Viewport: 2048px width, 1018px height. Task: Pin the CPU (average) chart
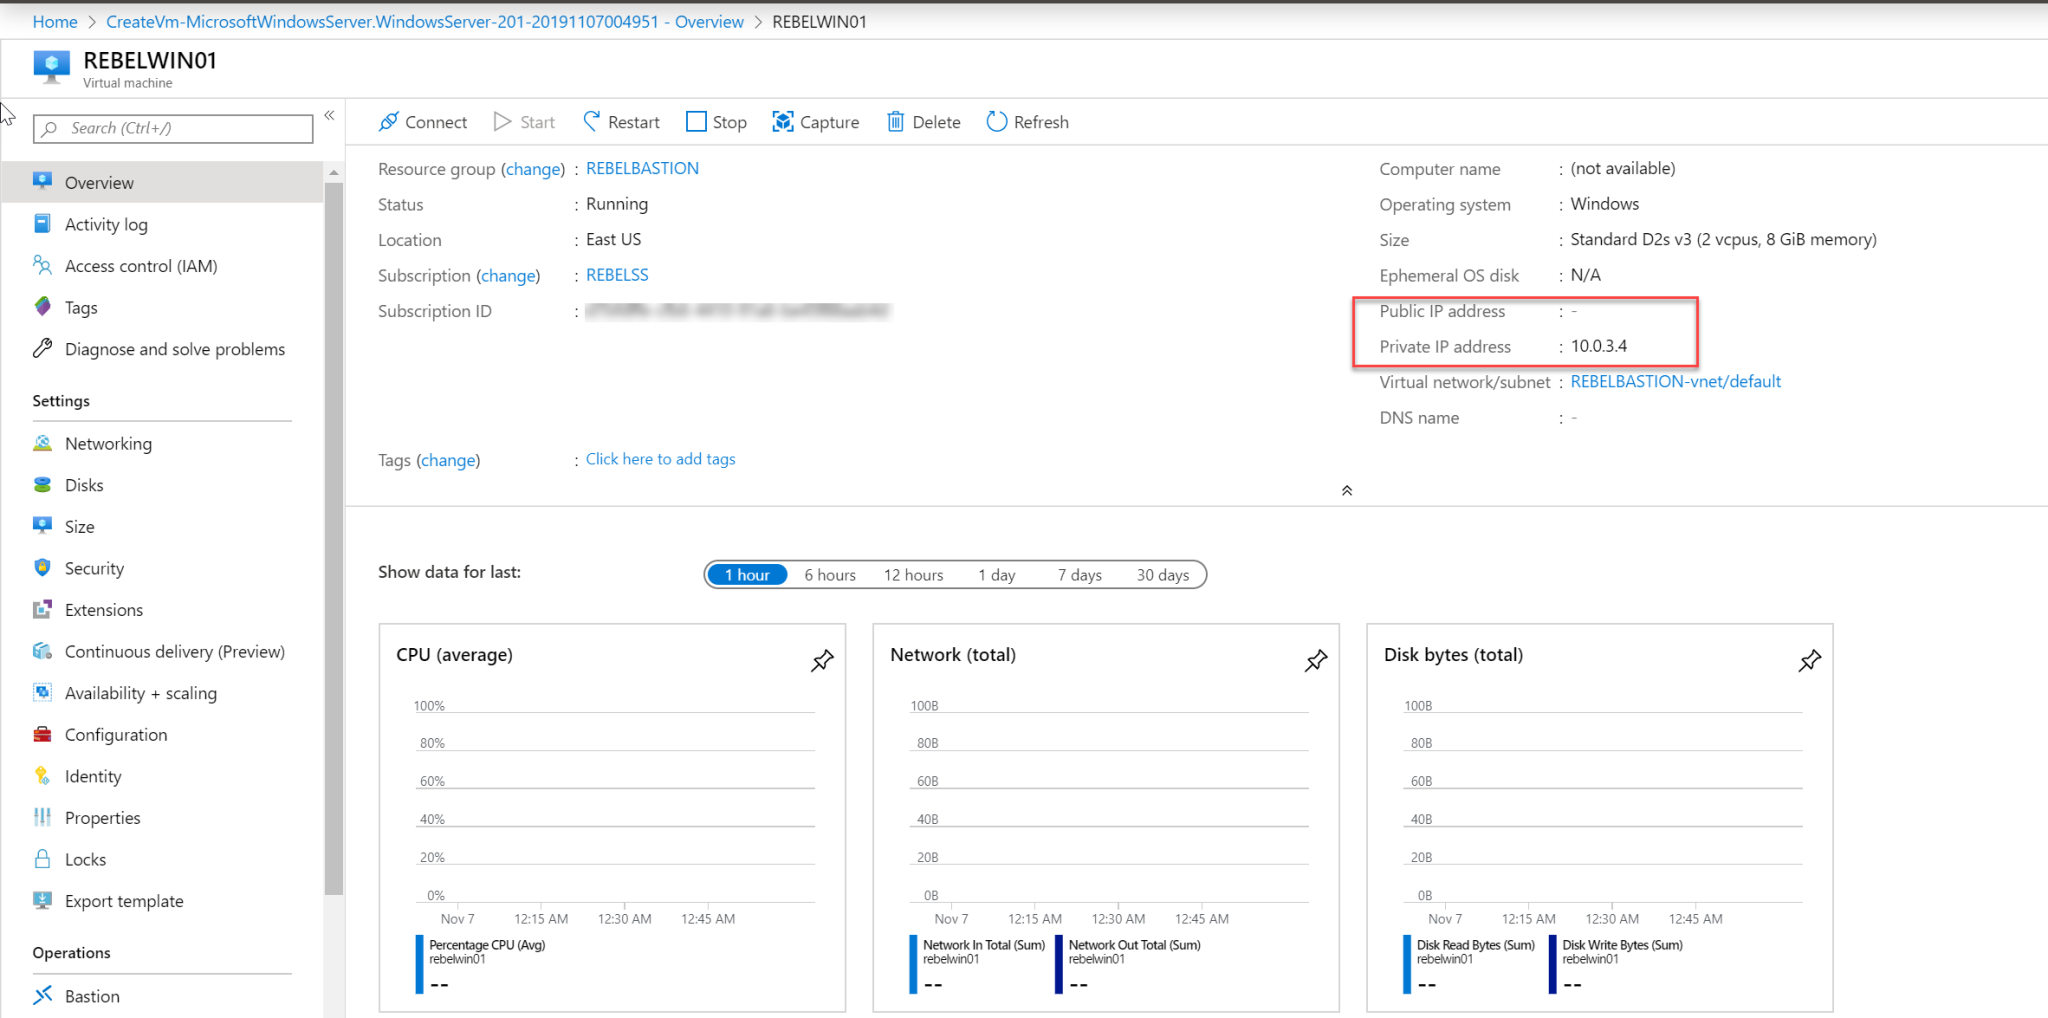click(x=822, y=661)
